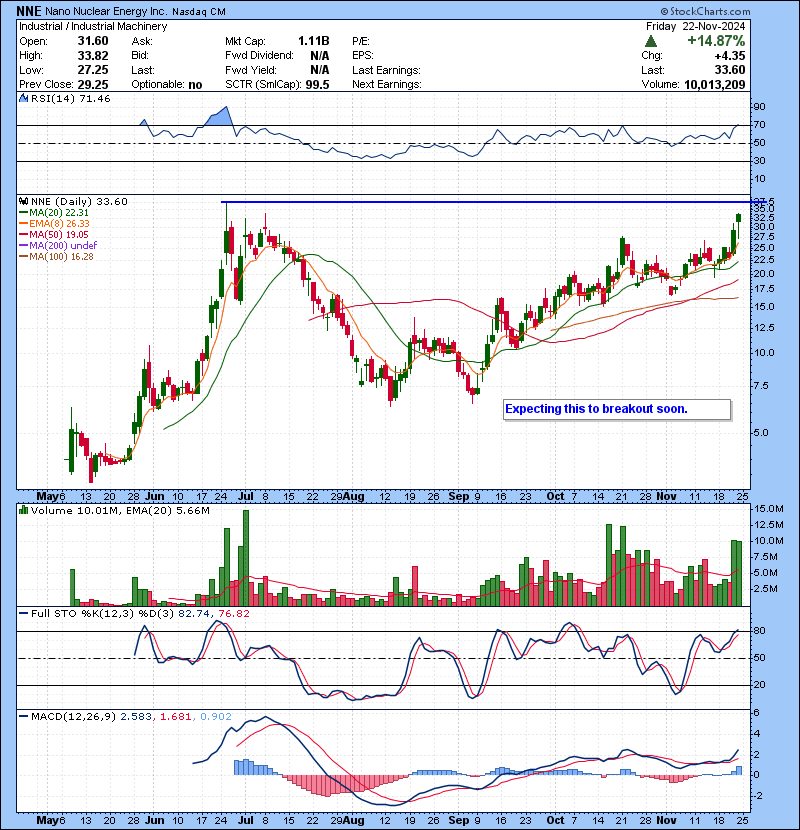800x830 pixels.
Task: Click the 15.0M volume axis label
Action: click(x=769, y=509)
